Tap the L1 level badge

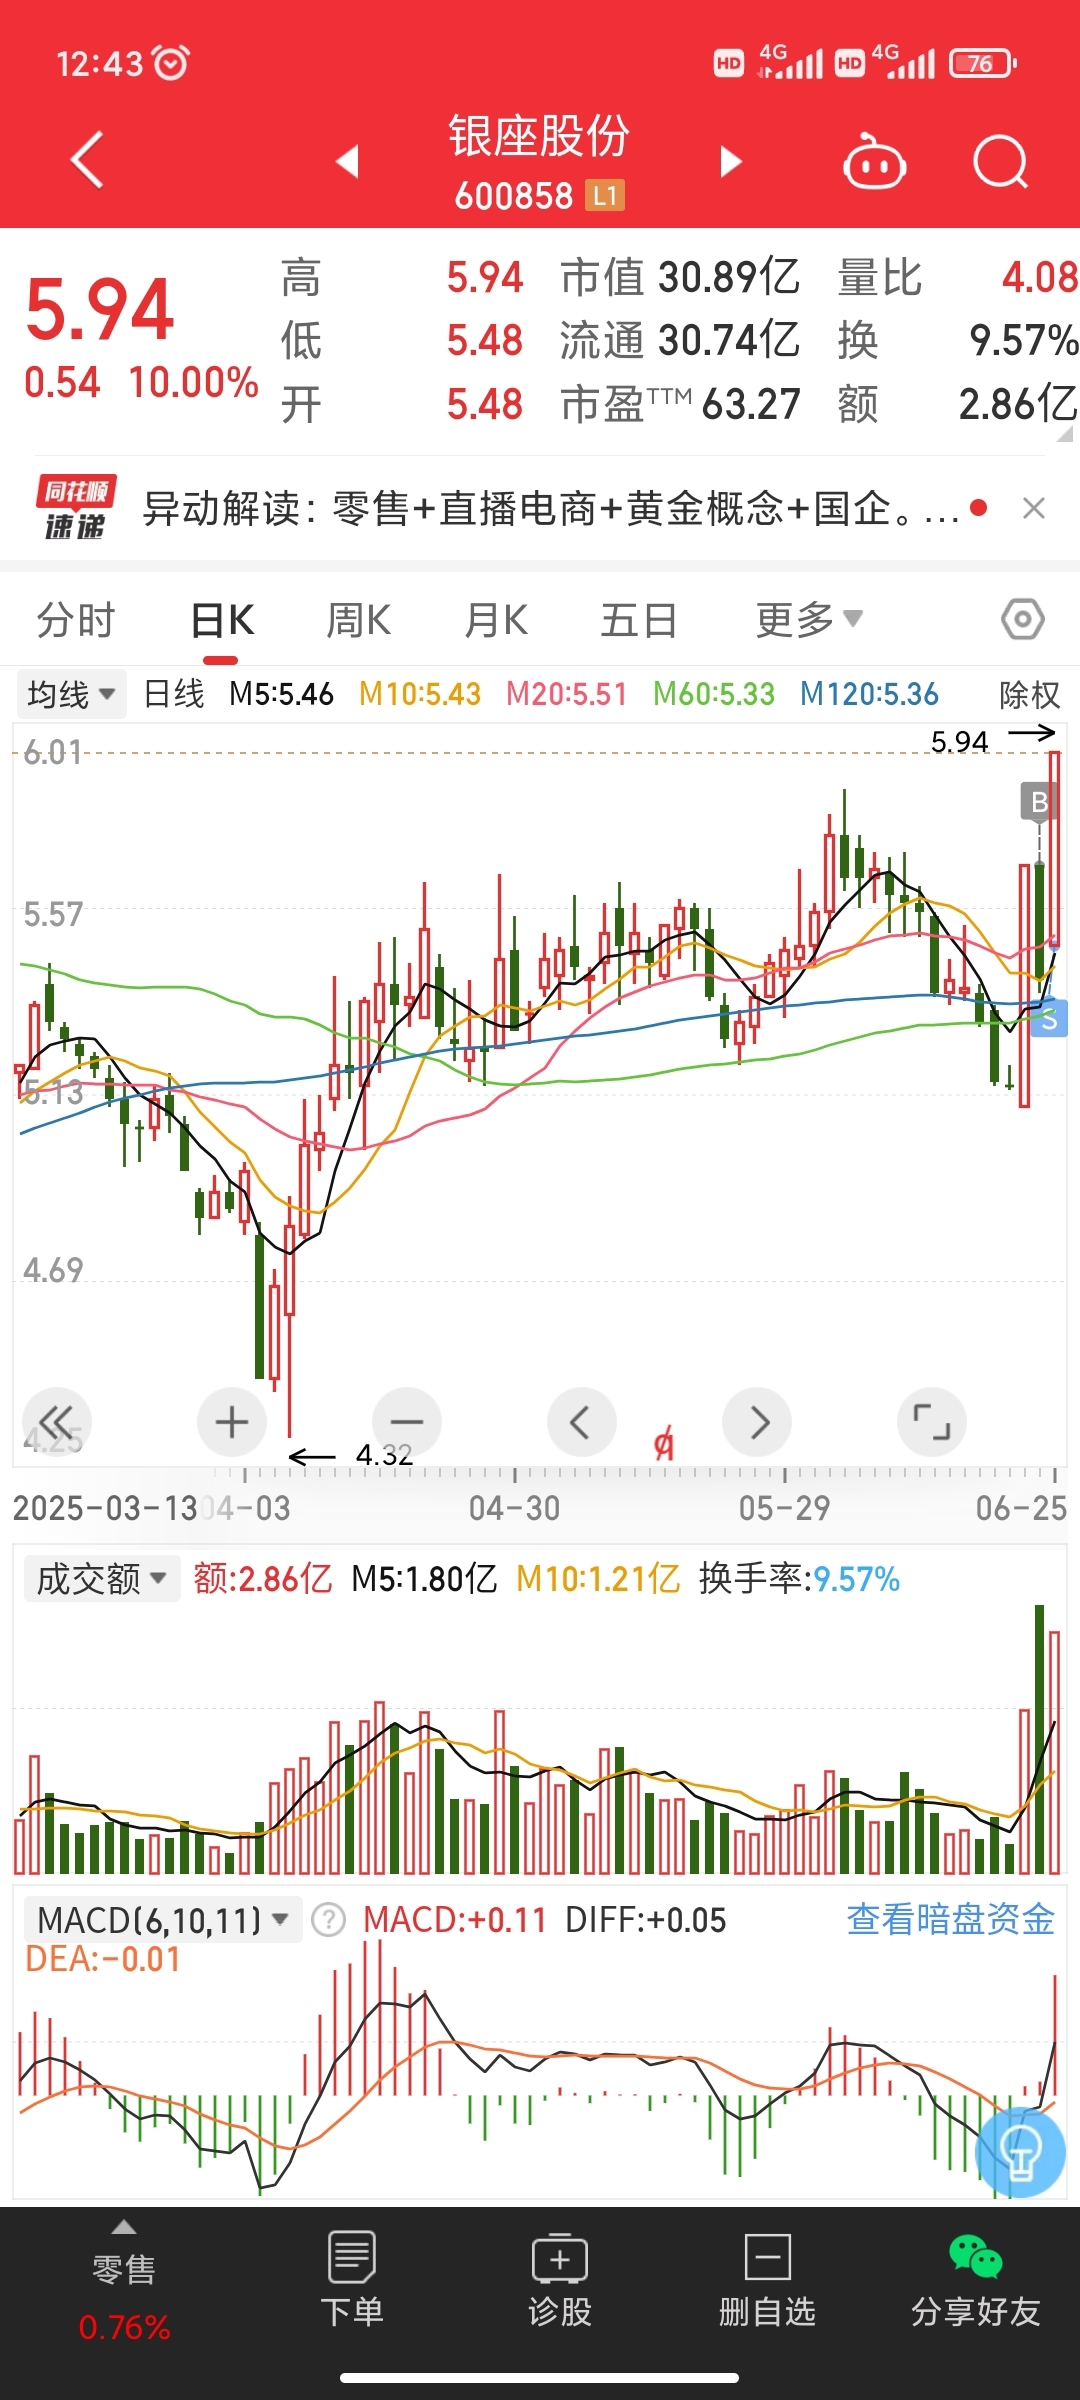pos(605,195)
